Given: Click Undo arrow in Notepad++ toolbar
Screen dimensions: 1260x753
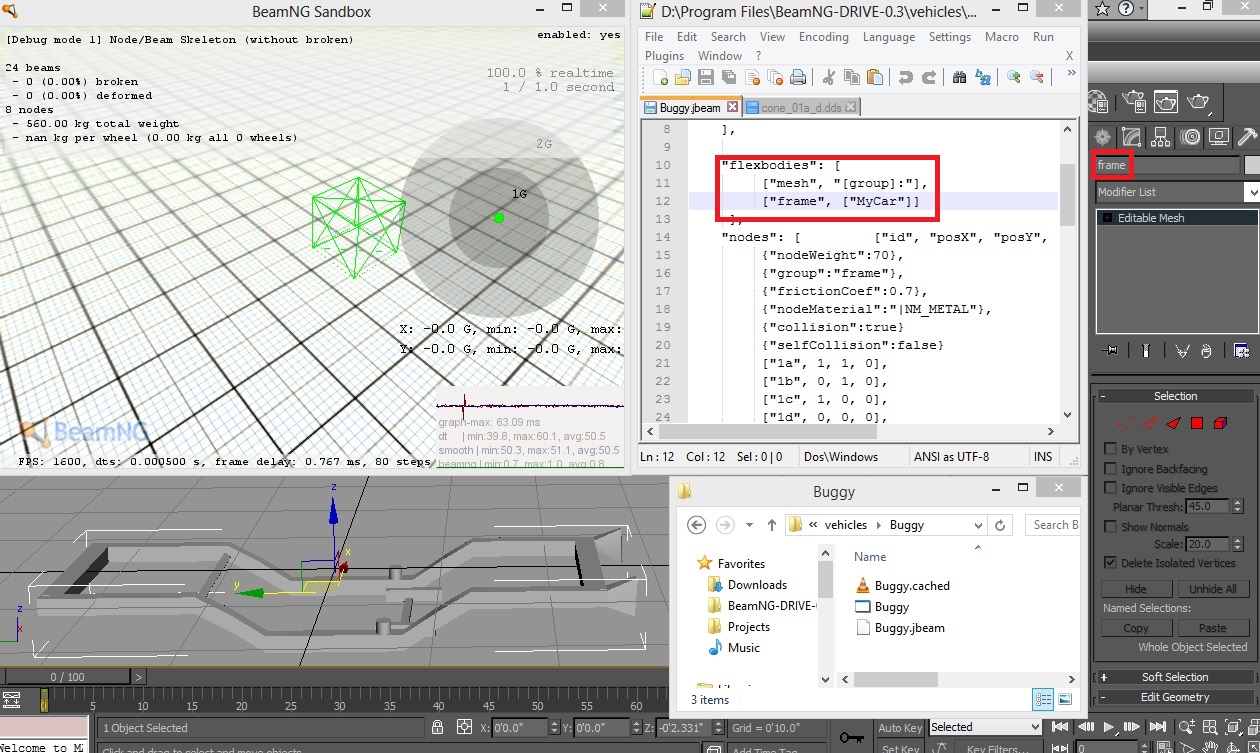Looking at the screenshot, I should 905,77.
